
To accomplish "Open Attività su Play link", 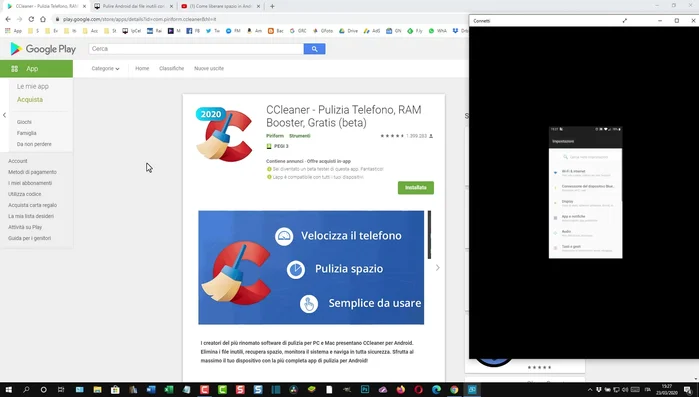I will 25,227.
